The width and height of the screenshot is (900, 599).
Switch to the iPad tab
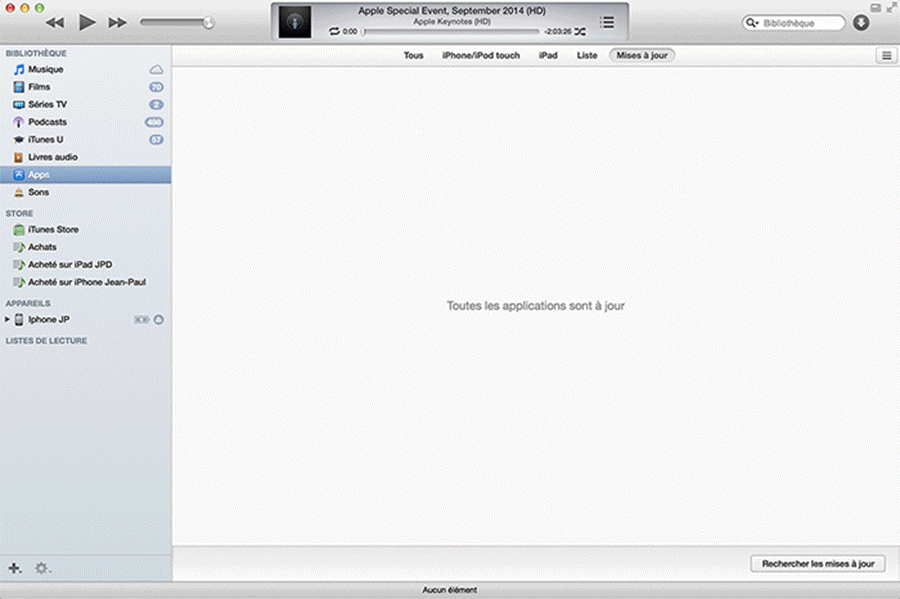click(548, 55)
